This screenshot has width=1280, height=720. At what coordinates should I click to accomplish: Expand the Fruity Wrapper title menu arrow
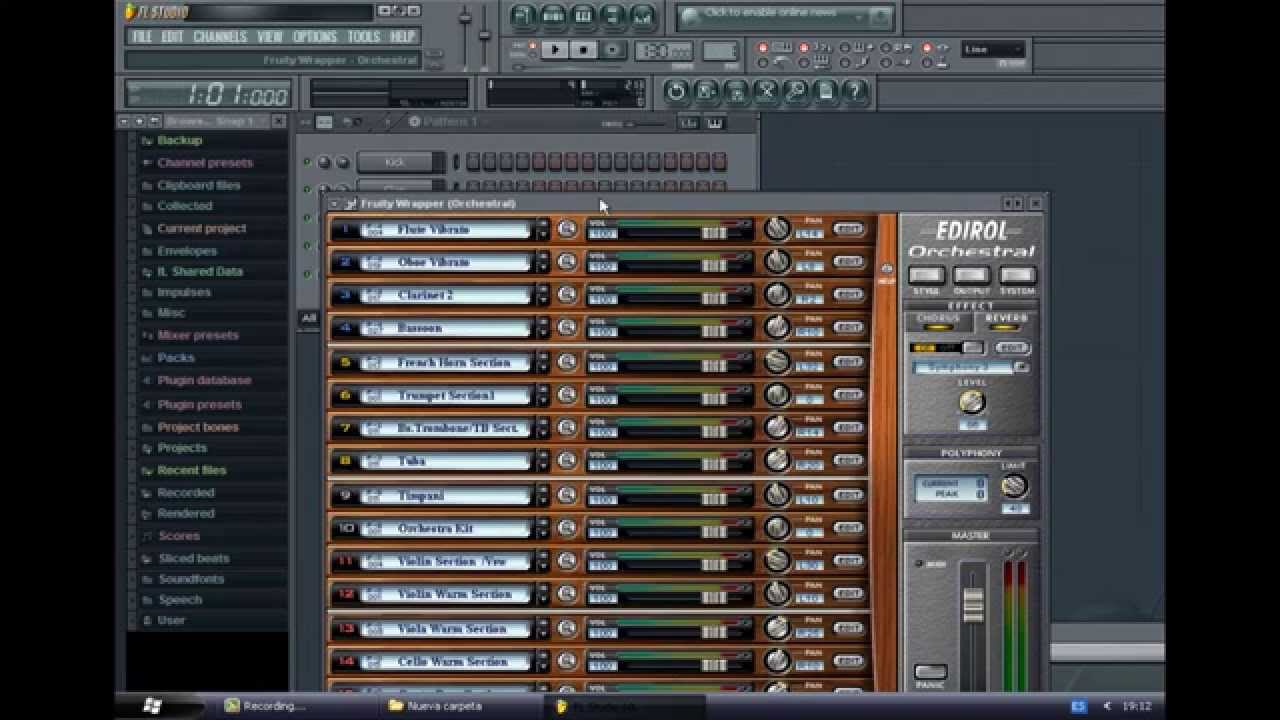[334, 203]
